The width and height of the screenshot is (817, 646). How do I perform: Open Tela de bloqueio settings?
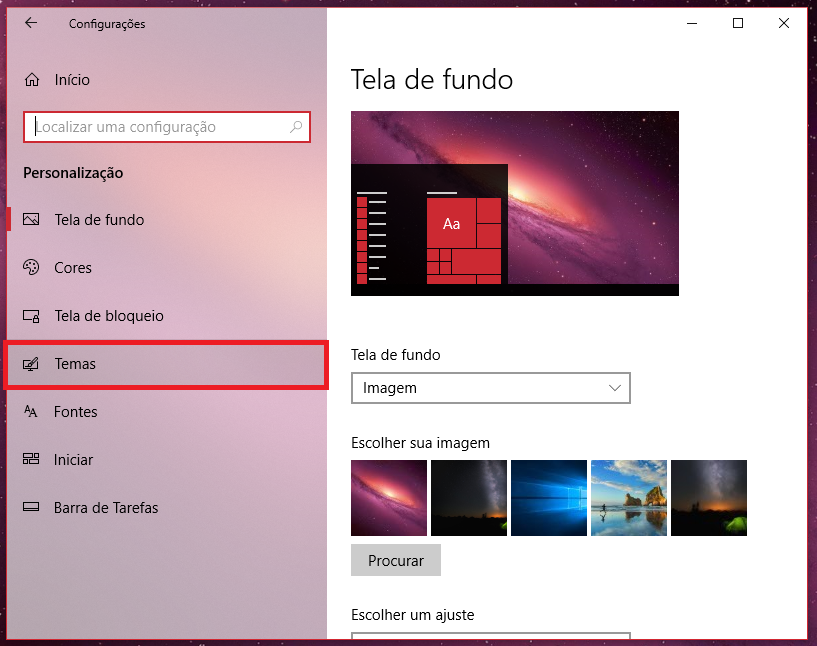(x=167, y=316)
